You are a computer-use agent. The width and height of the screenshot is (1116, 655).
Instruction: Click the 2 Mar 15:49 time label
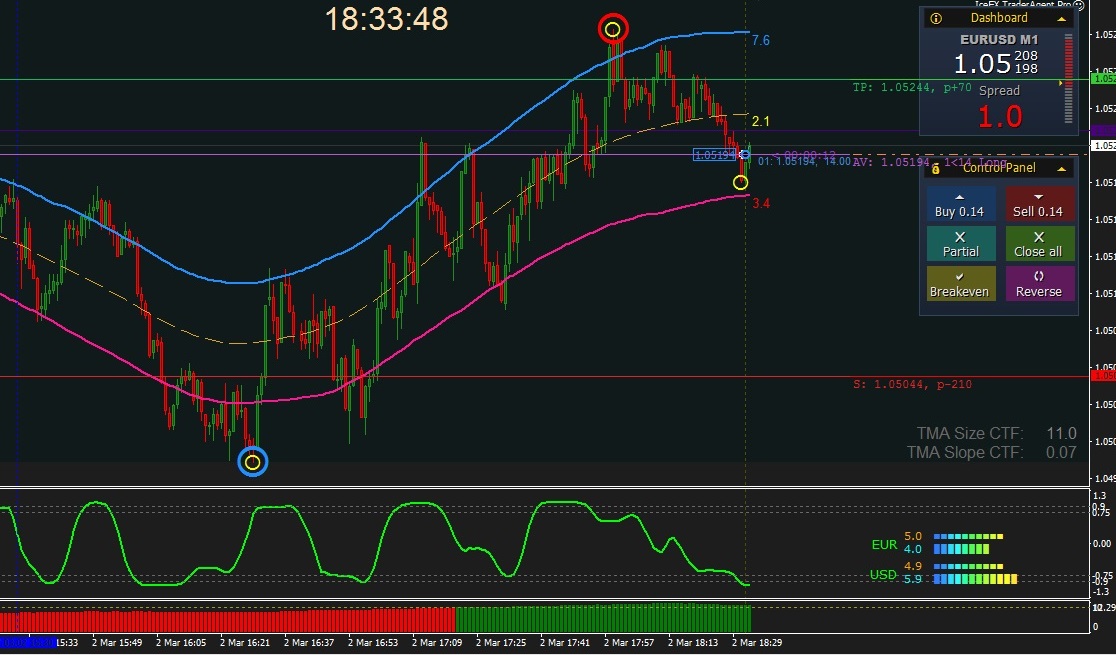(x=117, y=643)
